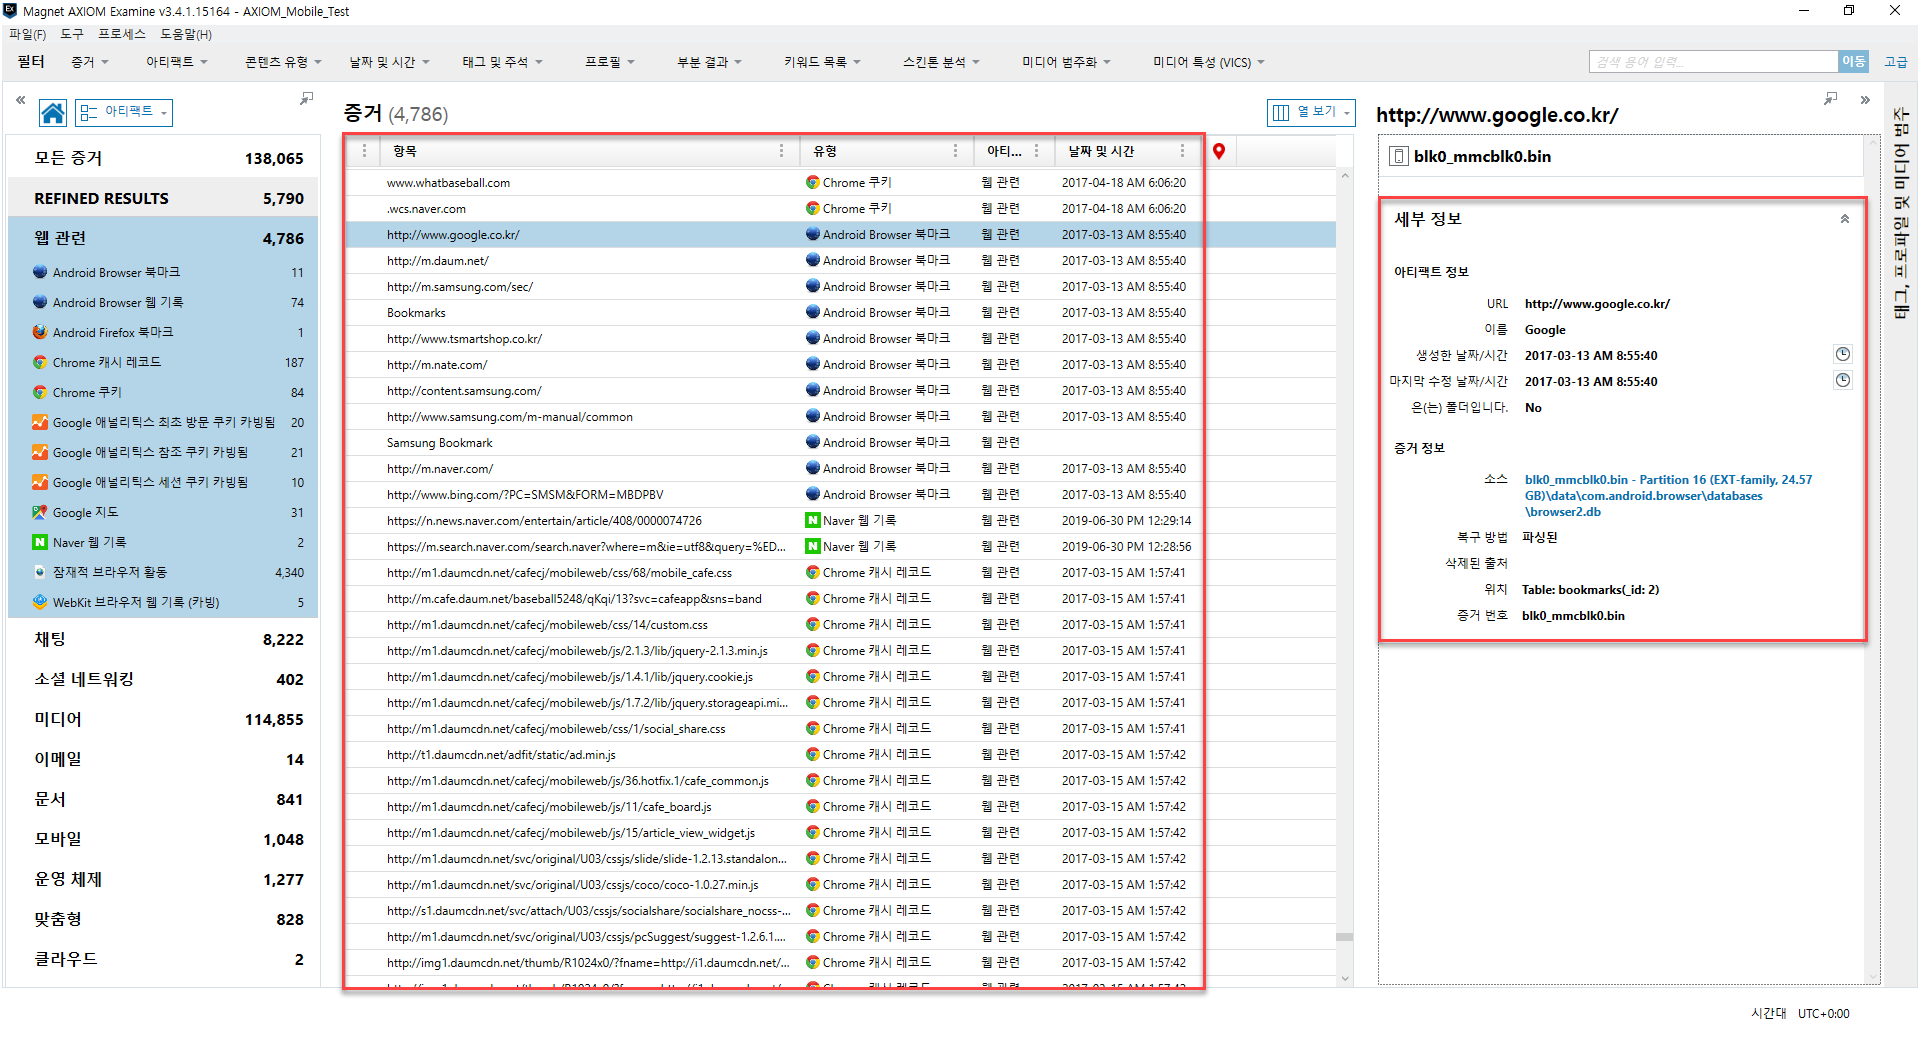Click the home icon in left panel
This screenshot has width=1920, height=1040.
[x=53, y=113]
